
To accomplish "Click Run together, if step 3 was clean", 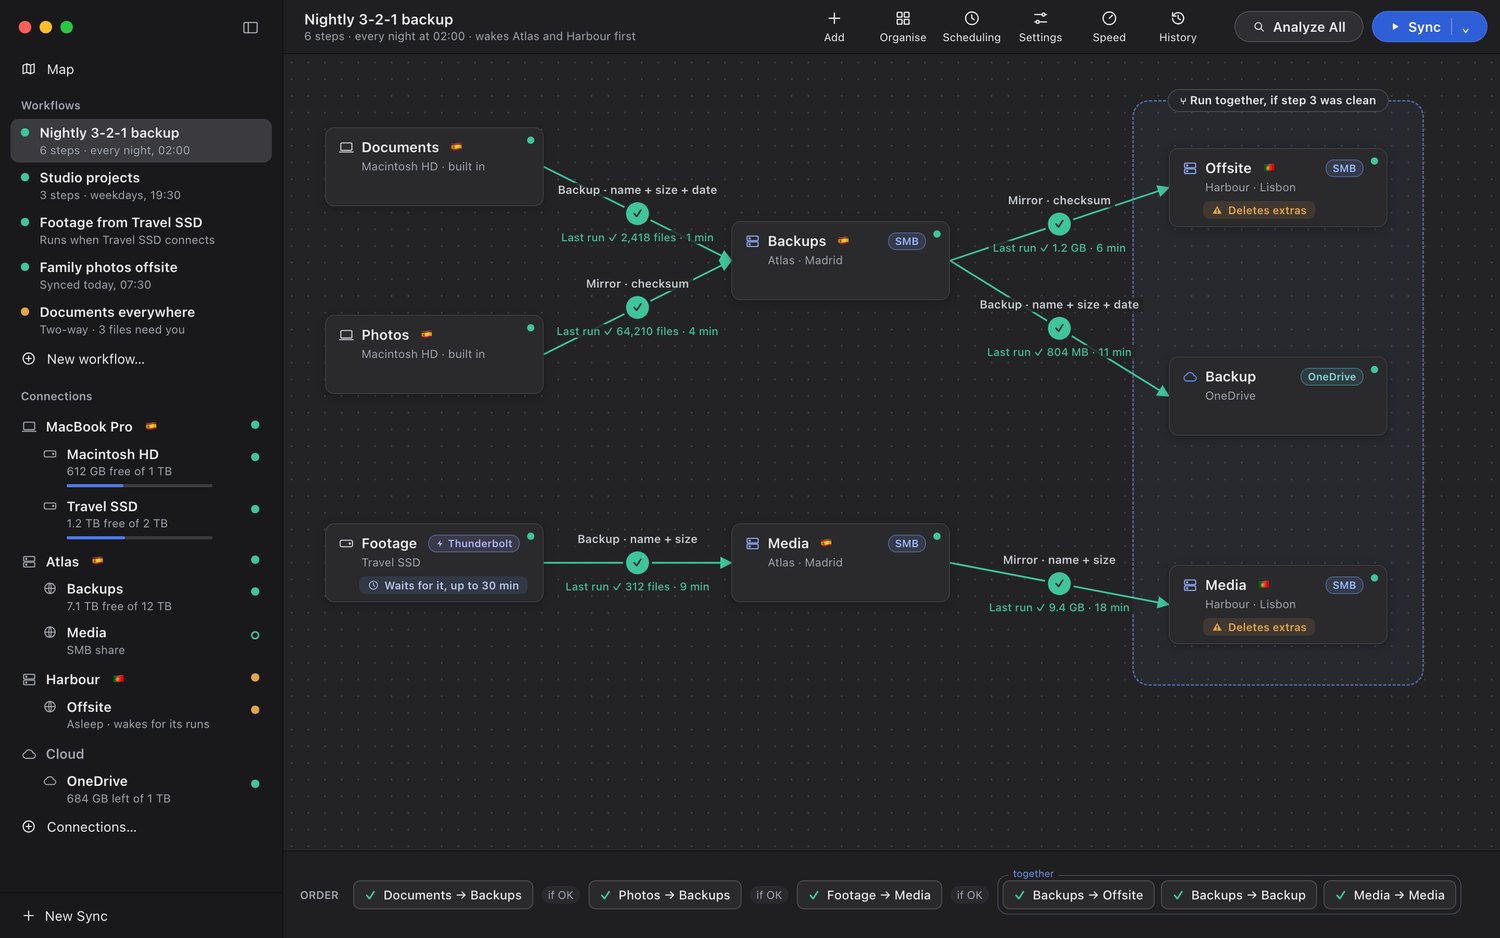I will (x=1277, y=101).
